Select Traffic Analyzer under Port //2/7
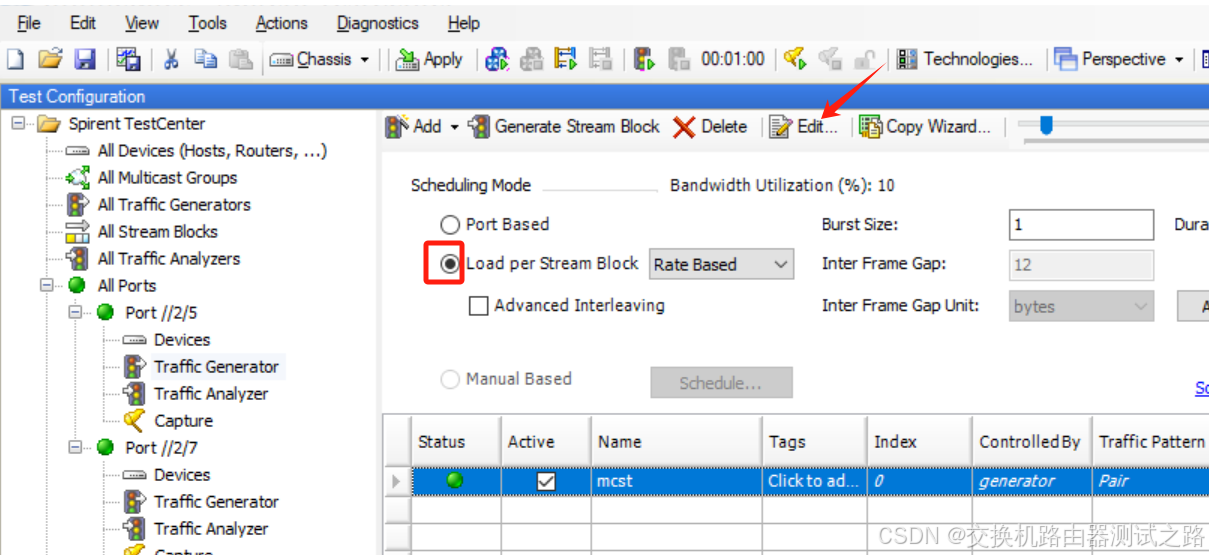 click(210, 529)
